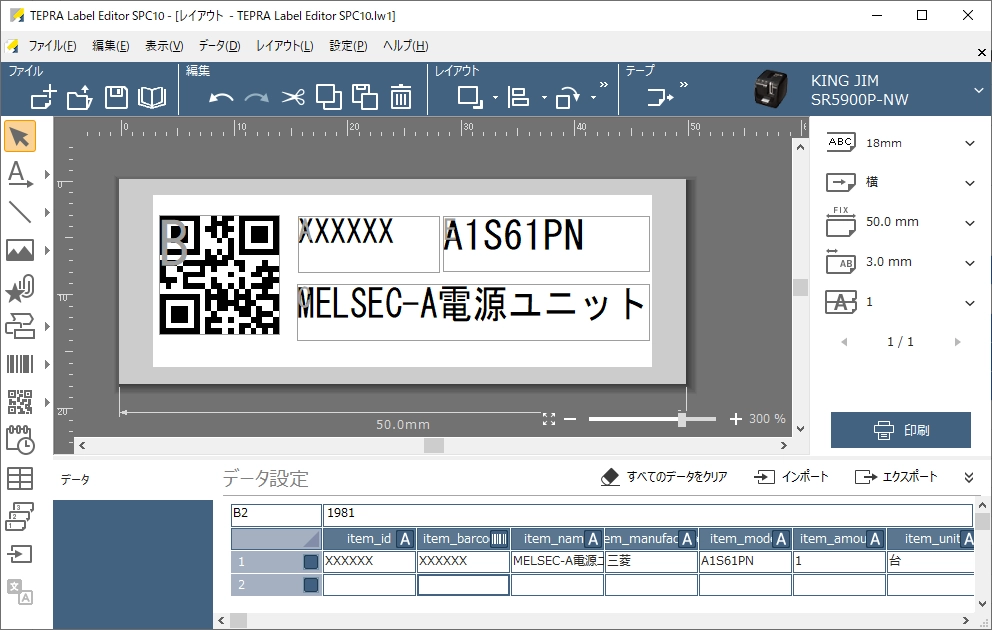This screenshot has height=630, width=992.
Task: Click the date/time stamp tool
Action: (x=20, y=440)
